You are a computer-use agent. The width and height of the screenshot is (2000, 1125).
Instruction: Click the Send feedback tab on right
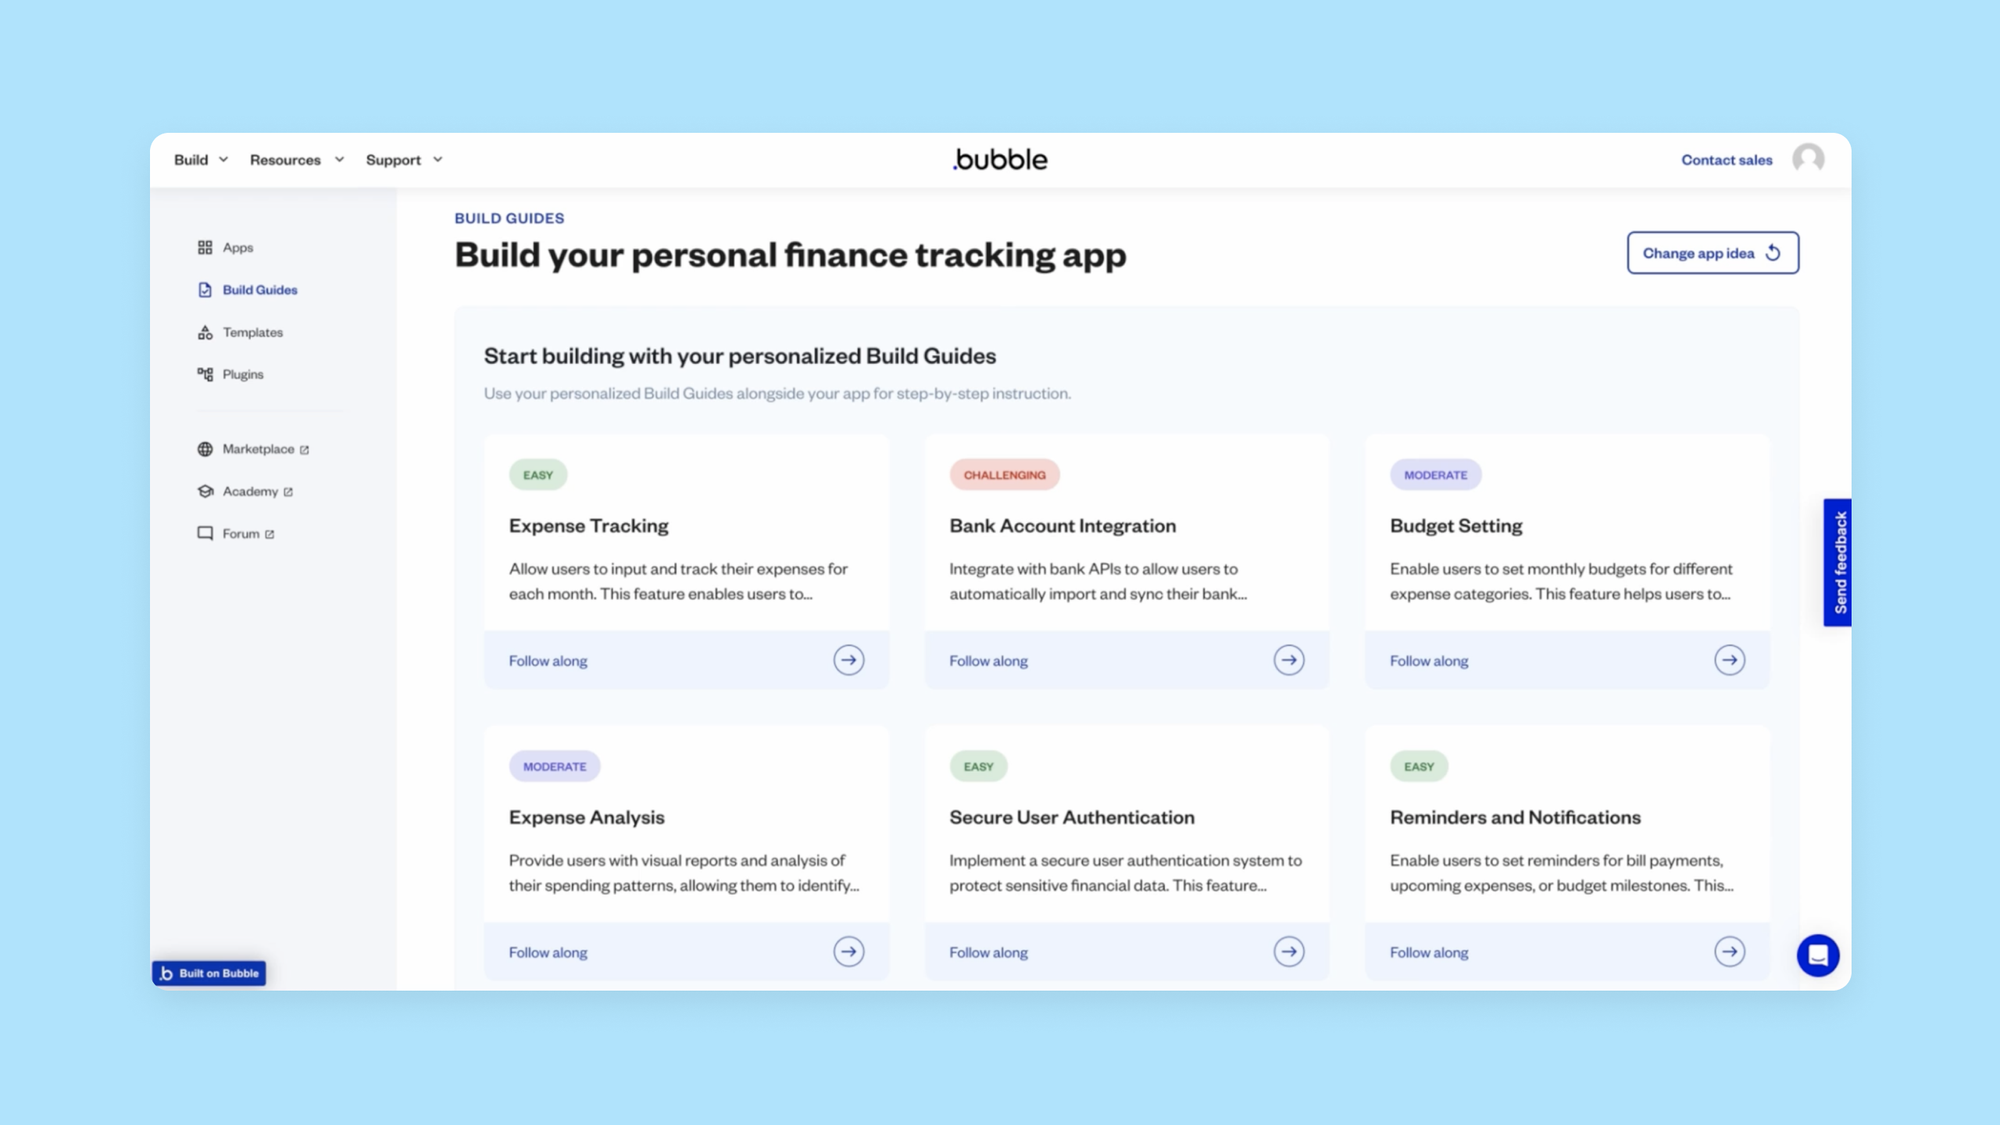[1838, 562]
